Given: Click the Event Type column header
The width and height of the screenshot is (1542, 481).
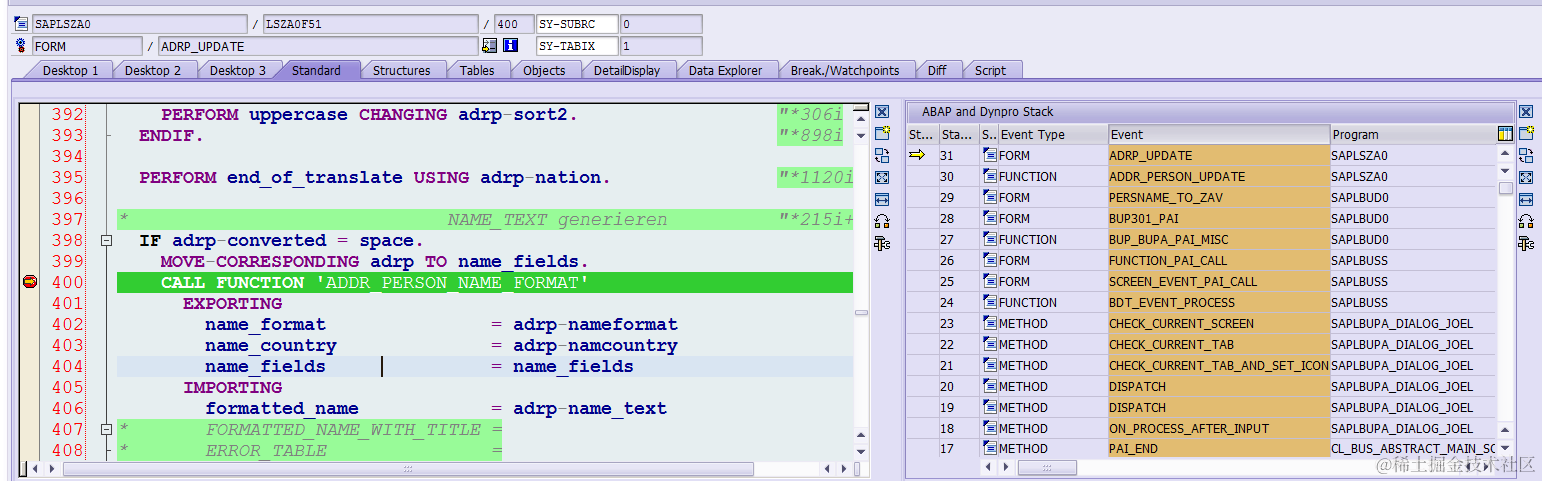Looking at the screenshot, I should click(1053, 134).
